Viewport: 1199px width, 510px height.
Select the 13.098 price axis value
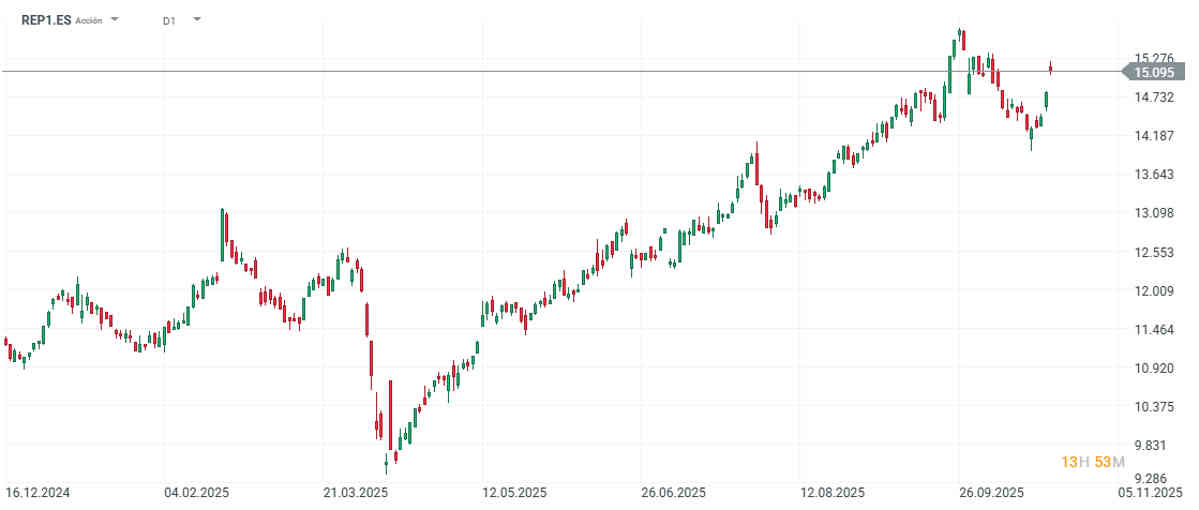point(1153,213)
